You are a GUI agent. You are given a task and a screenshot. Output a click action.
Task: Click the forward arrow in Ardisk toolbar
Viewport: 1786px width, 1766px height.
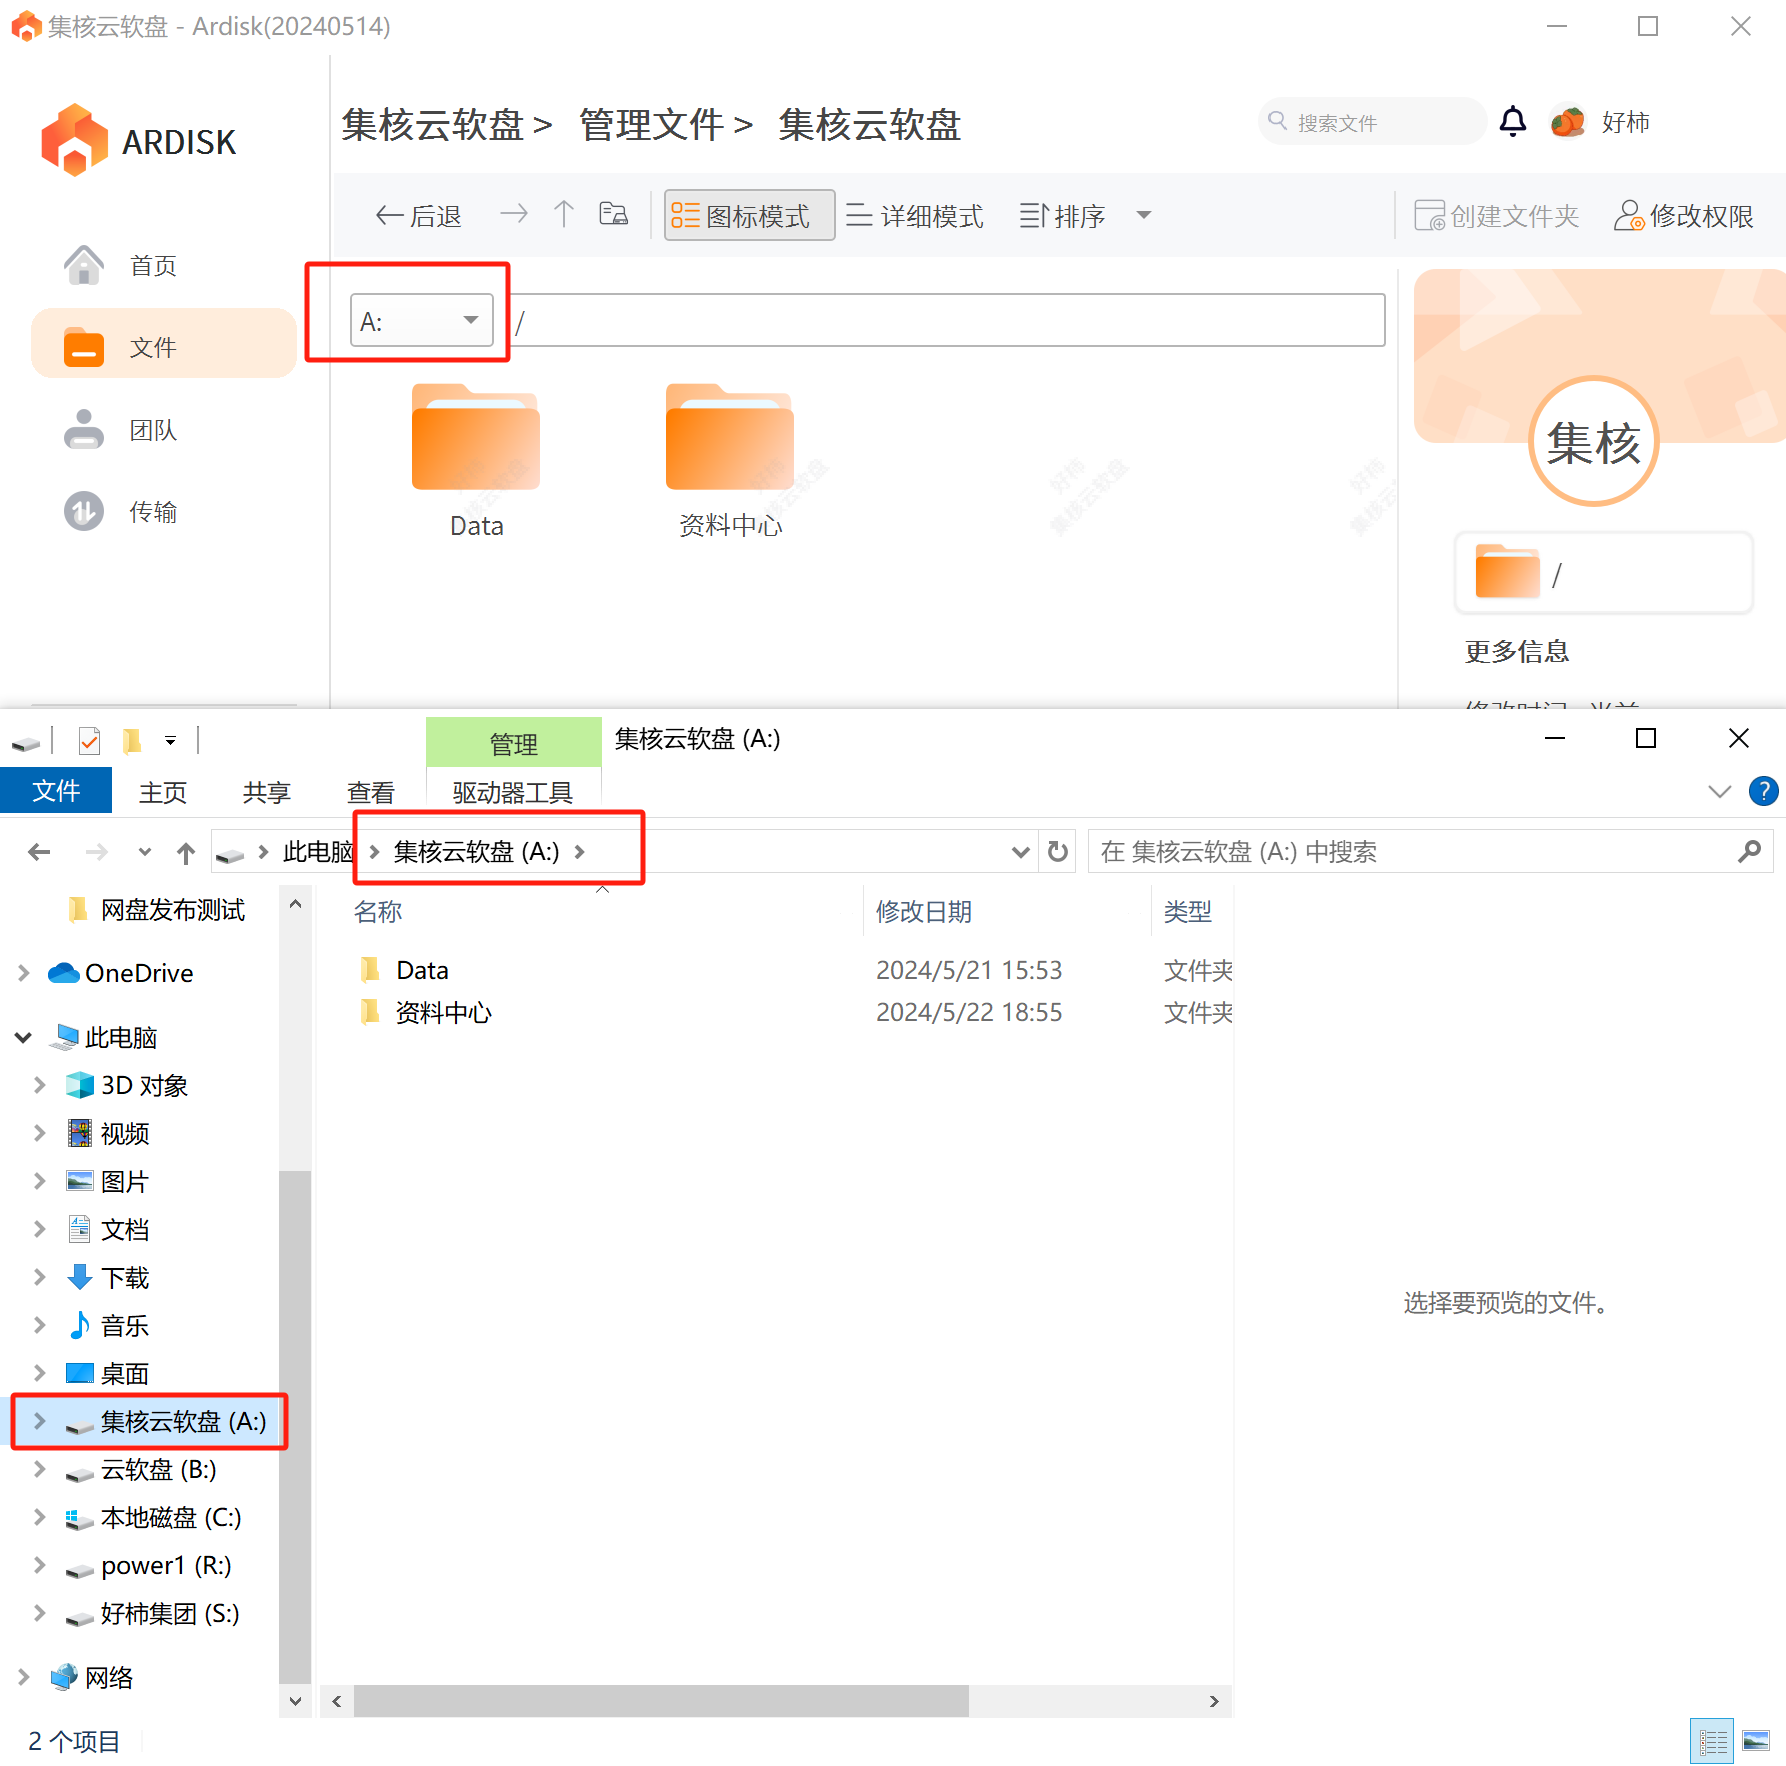514,213
